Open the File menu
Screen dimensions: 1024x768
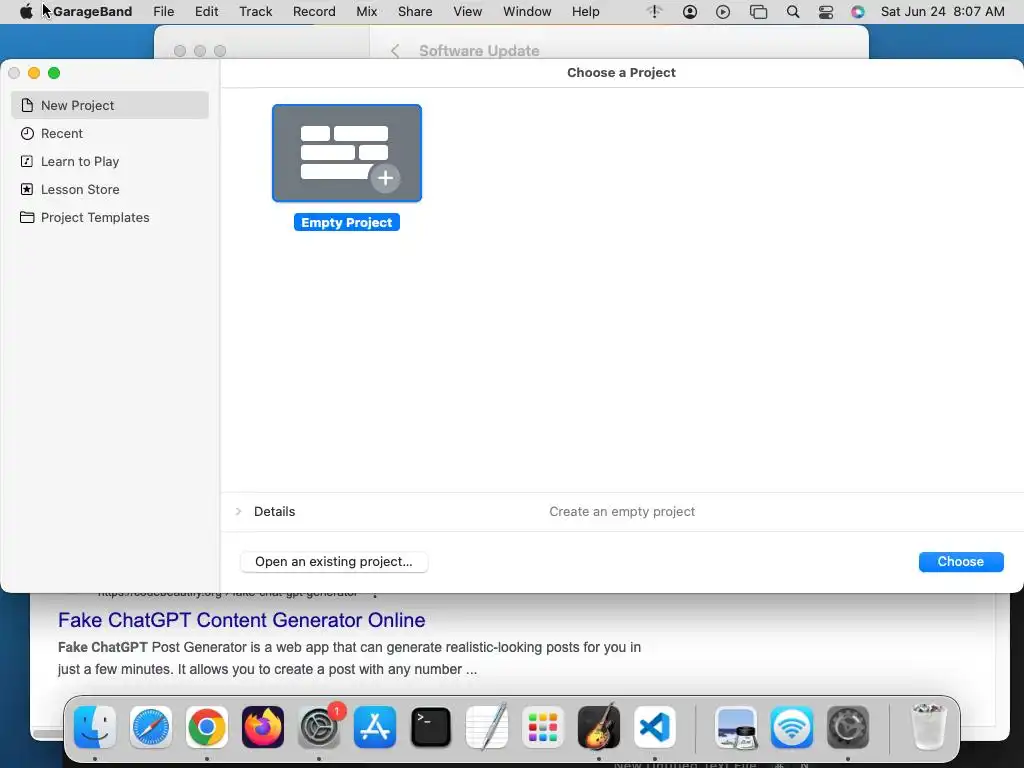point(163,12)
